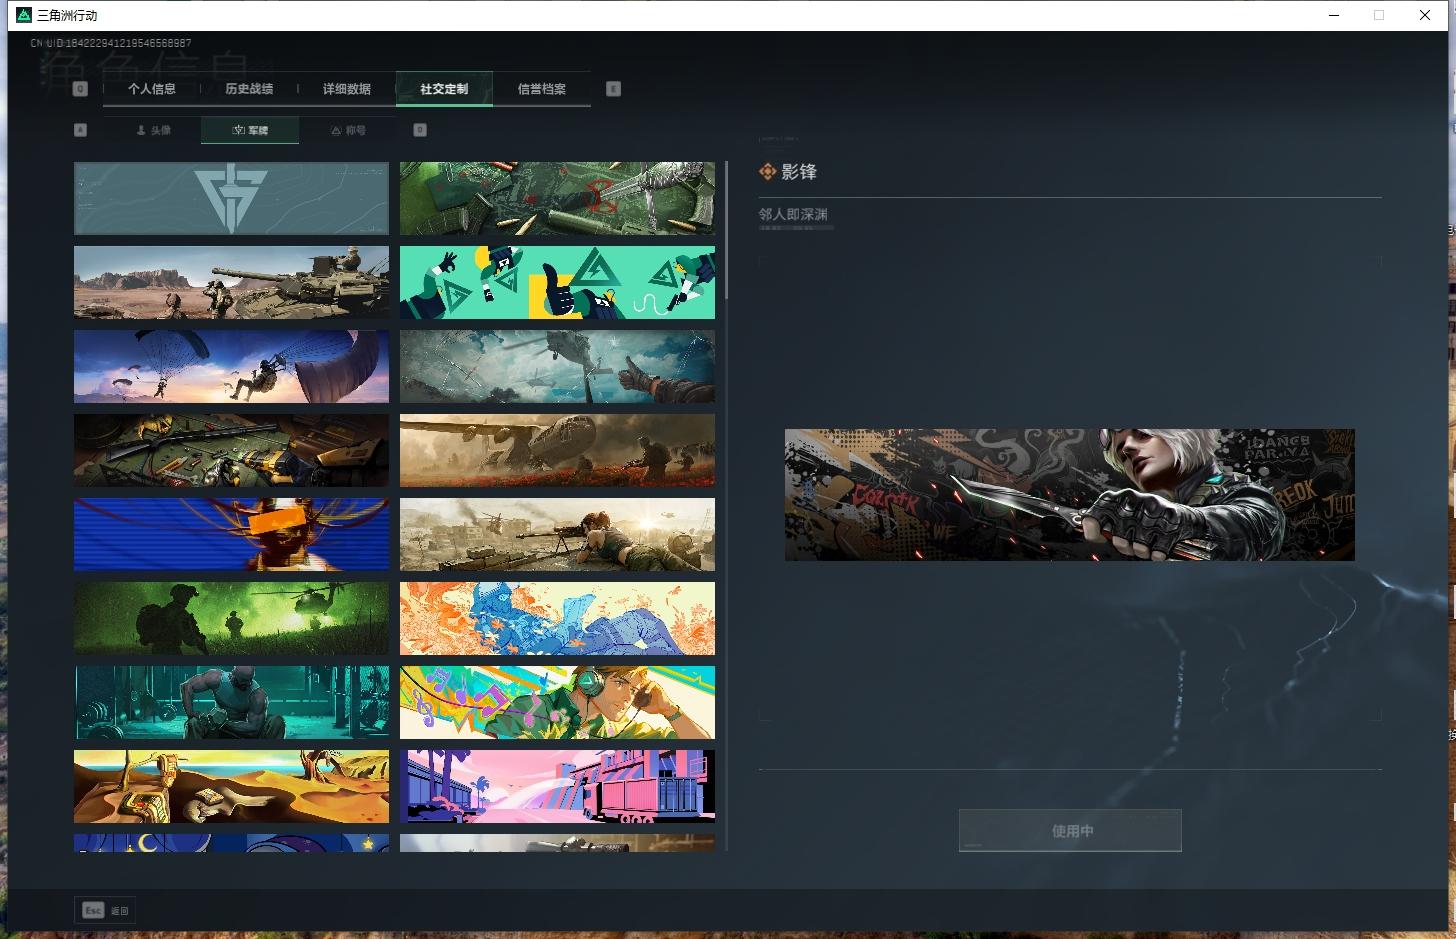Switch to the 个人信息 tab
1456x939 pixels.
[x=152, y=89]
